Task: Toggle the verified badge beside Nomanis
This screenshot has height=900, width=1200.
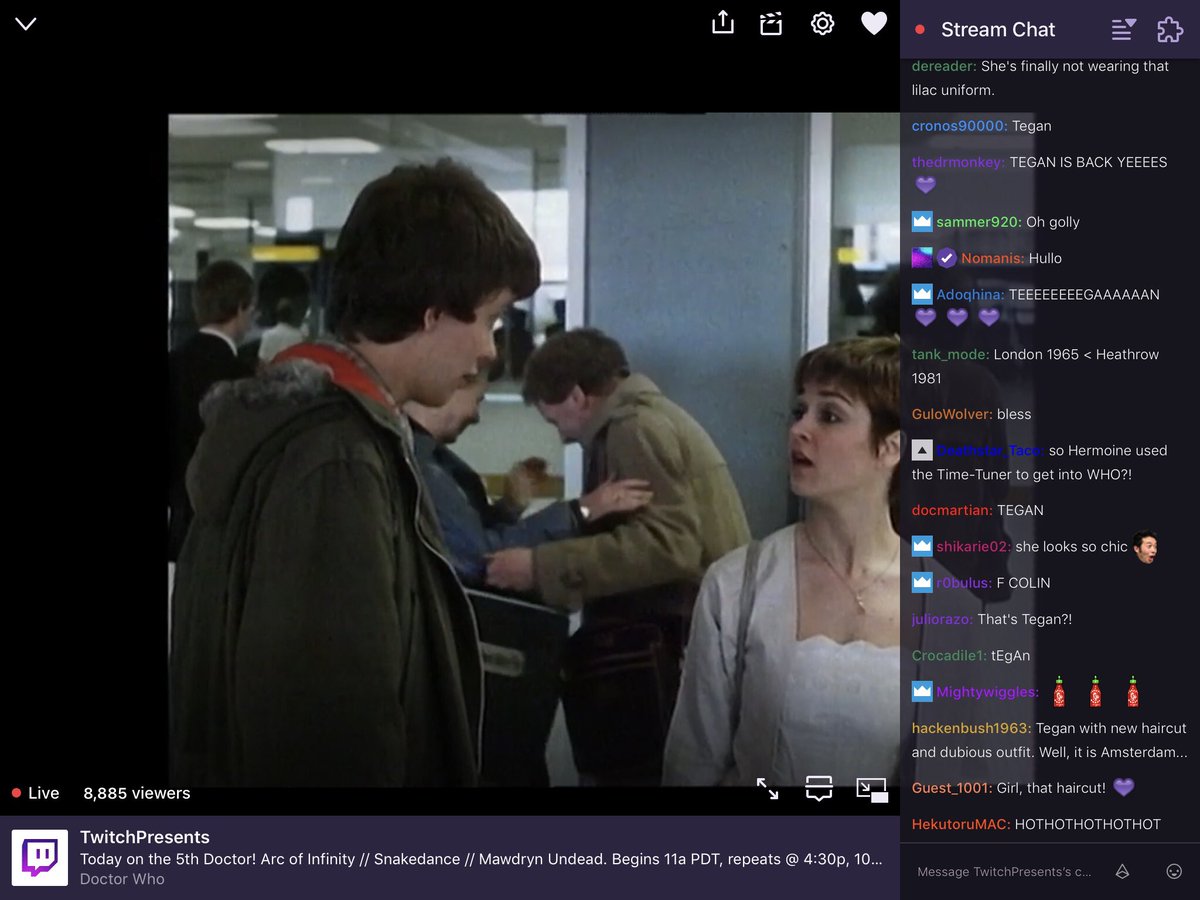Action: point(946,257)
